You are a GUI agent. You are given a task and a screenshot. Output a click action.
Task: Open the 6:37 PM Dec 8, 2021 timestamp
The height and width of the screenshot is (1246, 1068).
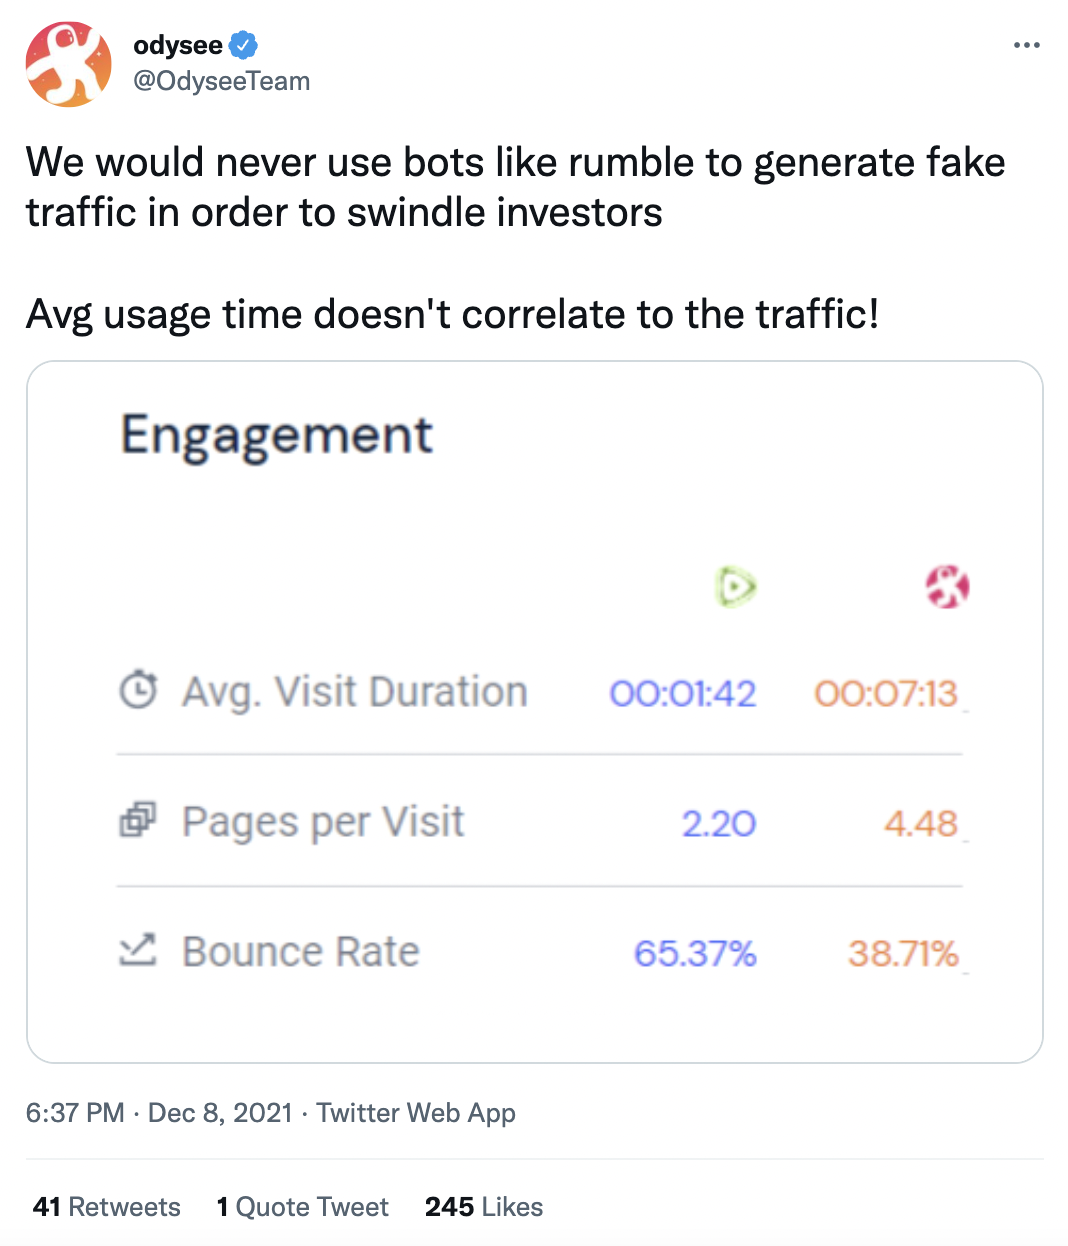[x=159, y=1113]
